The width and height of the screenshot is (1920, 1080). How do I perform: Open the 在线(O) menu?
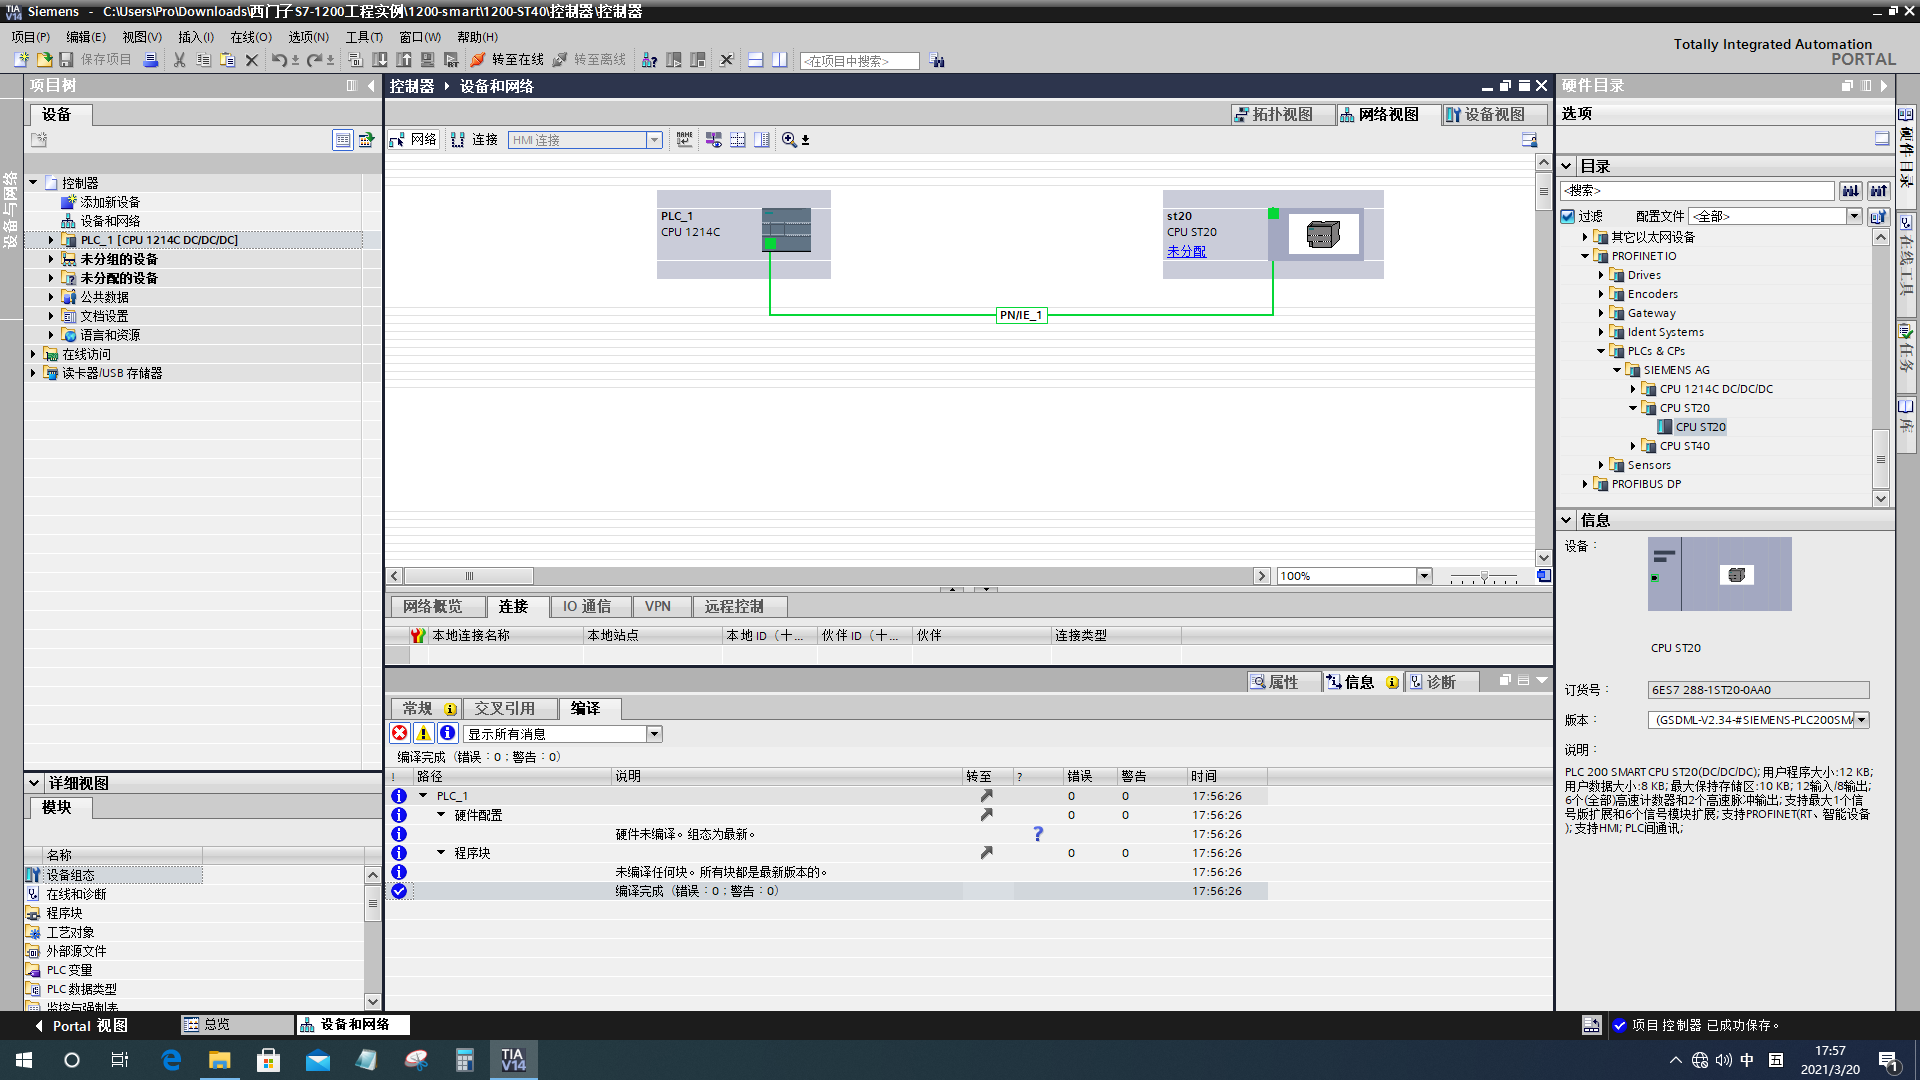pos(250,37)
